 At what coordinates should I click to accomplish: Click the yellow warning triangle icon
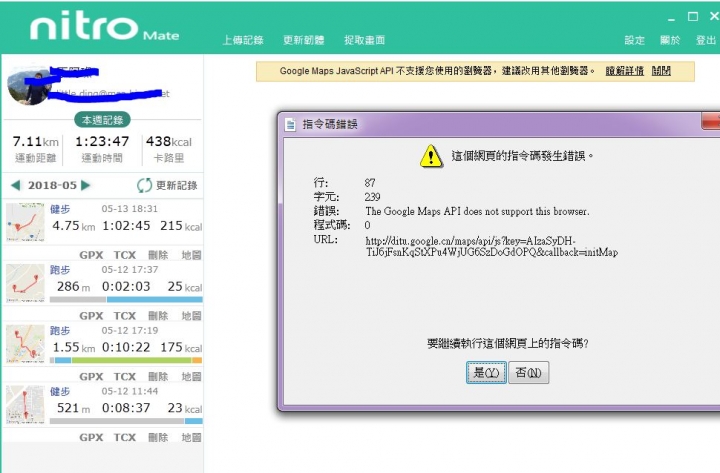(x=431, y=156)
